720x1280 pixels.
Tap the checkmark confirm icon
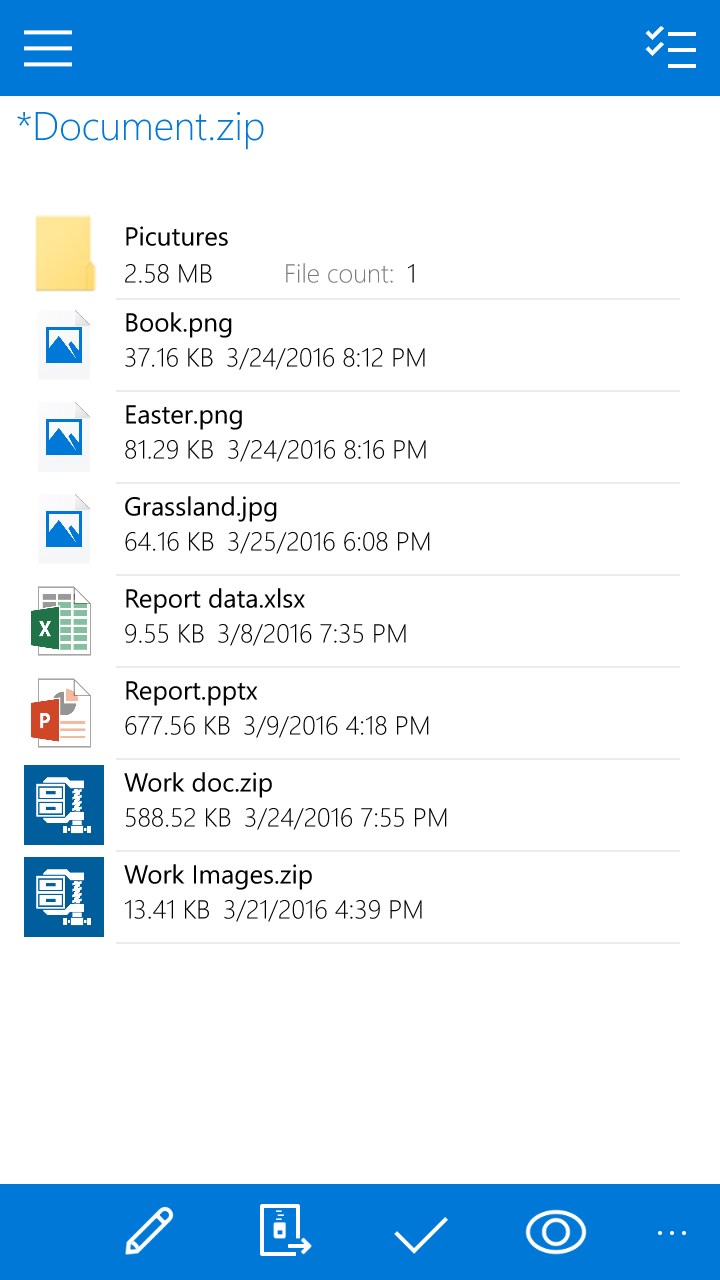point(421,1235)
